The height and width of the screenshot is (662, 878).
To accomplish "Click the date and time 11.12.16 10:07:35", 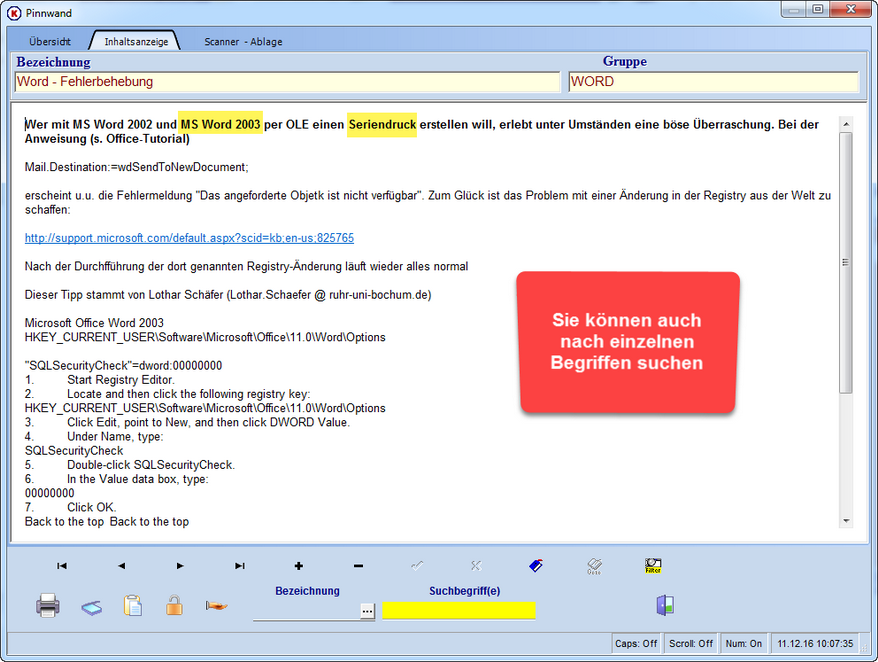I will pyautogui.click(x=815, y=644).
